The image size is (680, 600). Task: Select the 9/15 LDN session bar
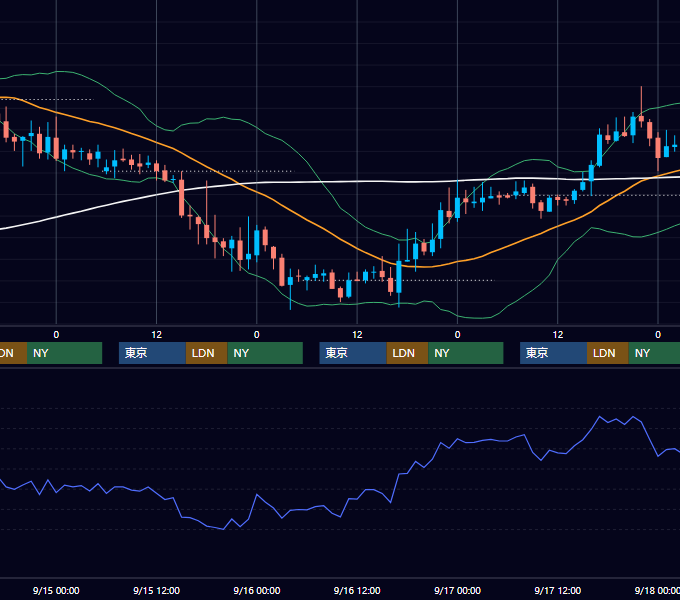206,353
